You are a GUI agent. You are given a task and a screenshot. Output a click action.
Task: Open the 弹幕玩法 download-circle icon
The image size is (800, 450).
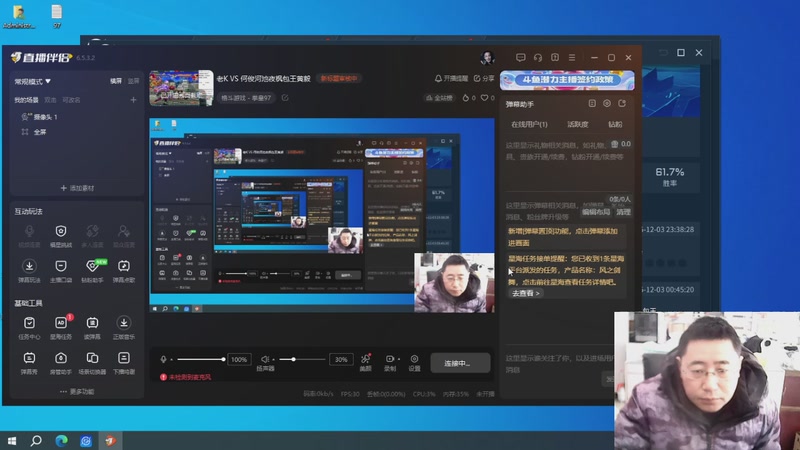click(x=29, y=266)
